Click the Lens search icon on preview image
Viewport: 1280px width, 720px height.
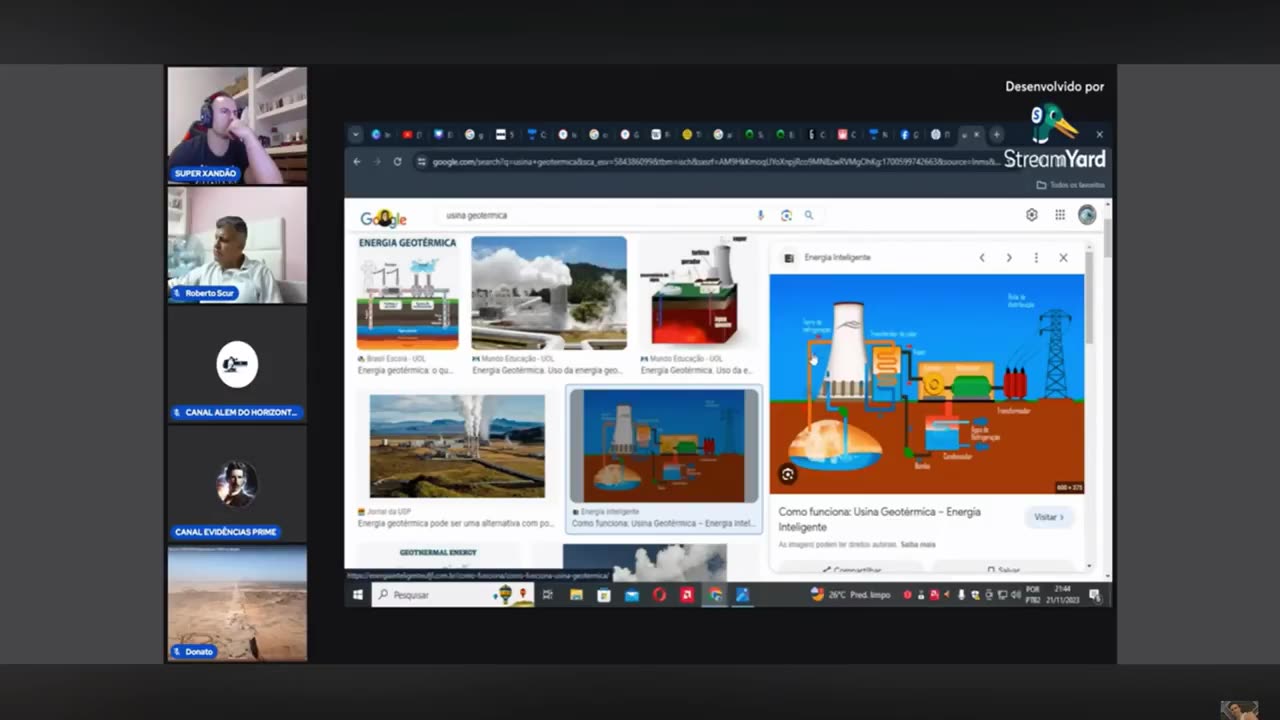pos(788,475)
